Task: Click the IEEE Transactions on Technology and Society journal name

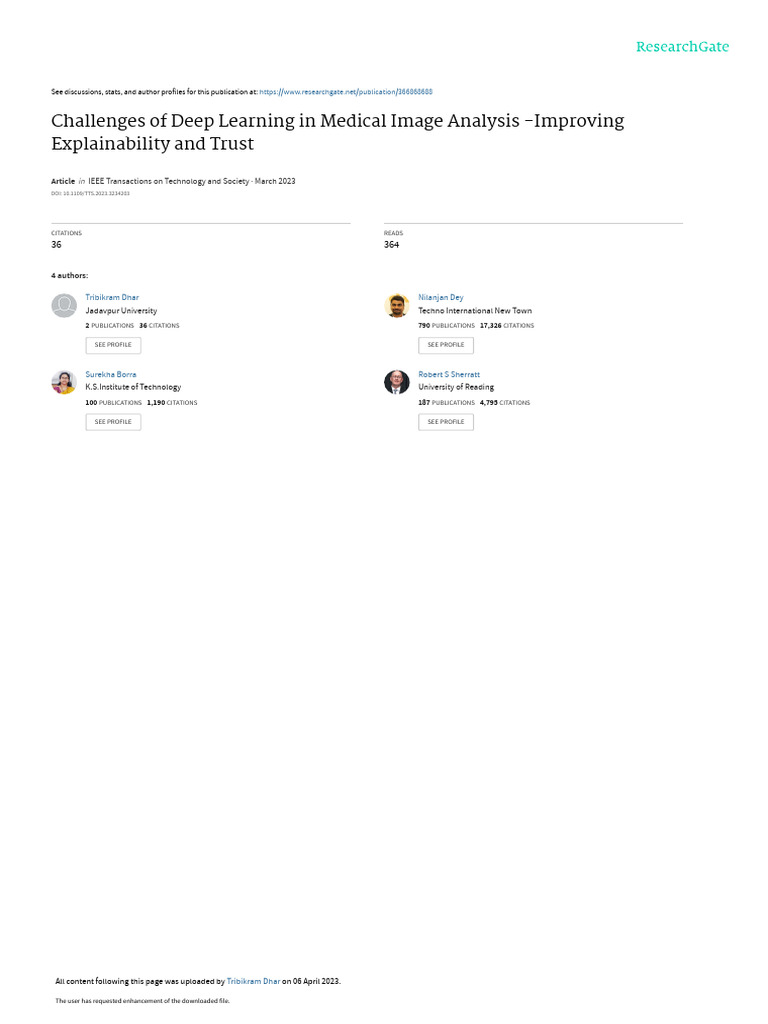Action: pos(169,181)
